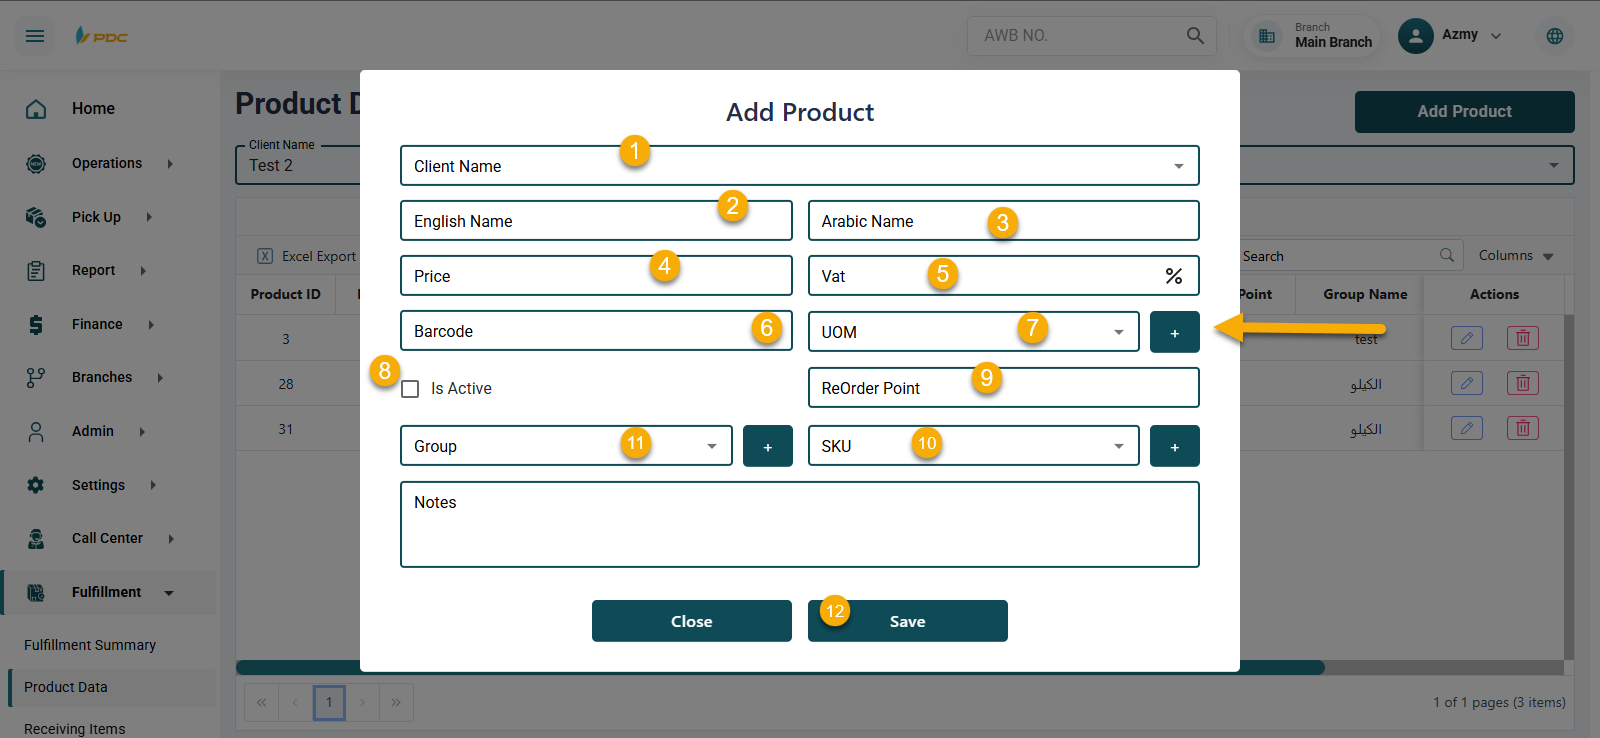Click the search magnifier in AWB field
Viewport: 1600px width, 738px height.
1195,36
